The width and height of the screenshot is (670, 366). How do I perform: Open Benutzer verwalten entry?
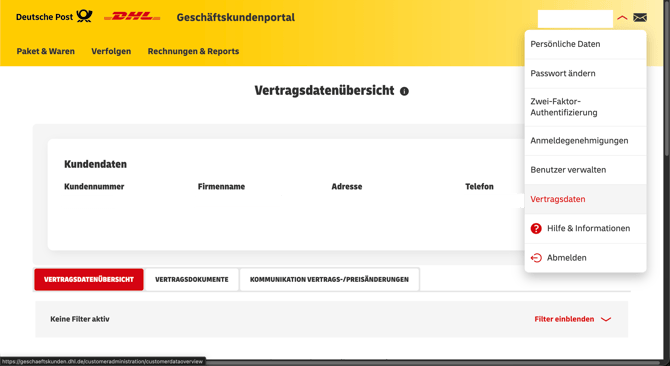point(585,170)
